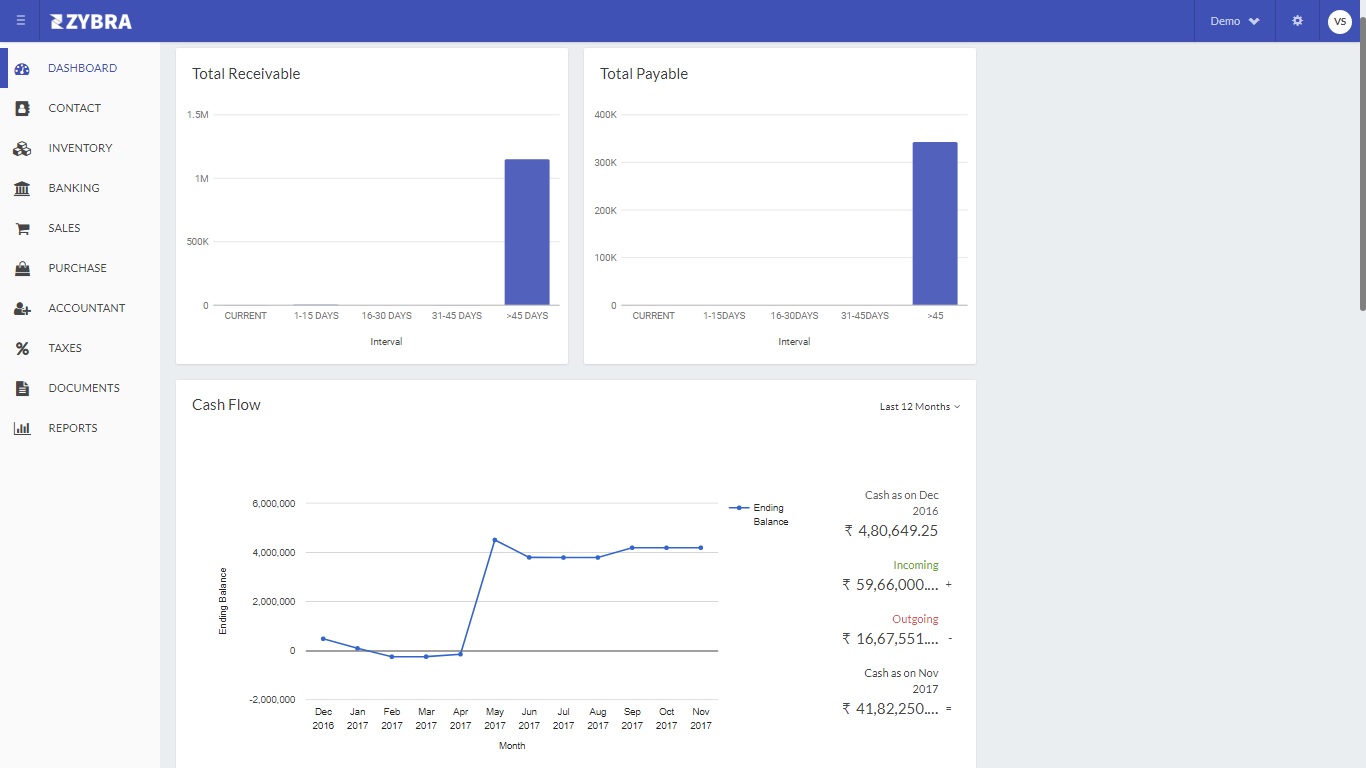Click the Contact address book icon
This screenshot has height=768, width=1366.
coord(22,108)
